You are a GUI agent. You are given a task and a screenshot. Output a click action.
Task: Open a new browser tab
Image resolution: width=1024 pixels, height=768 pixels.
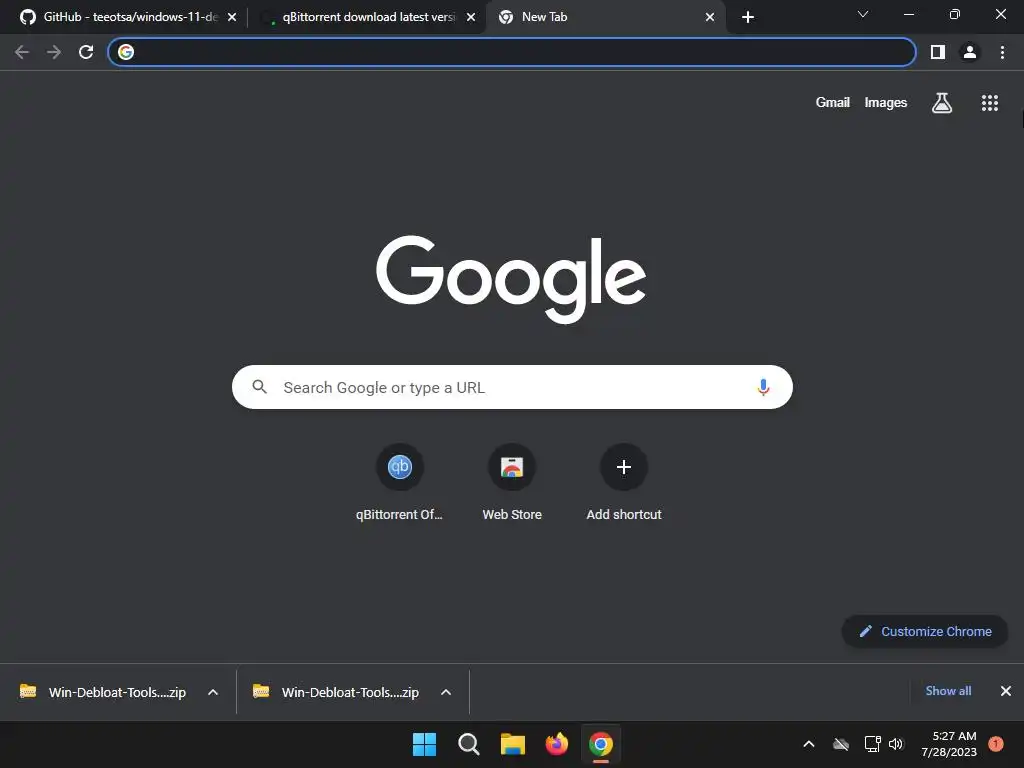(748, 17)
